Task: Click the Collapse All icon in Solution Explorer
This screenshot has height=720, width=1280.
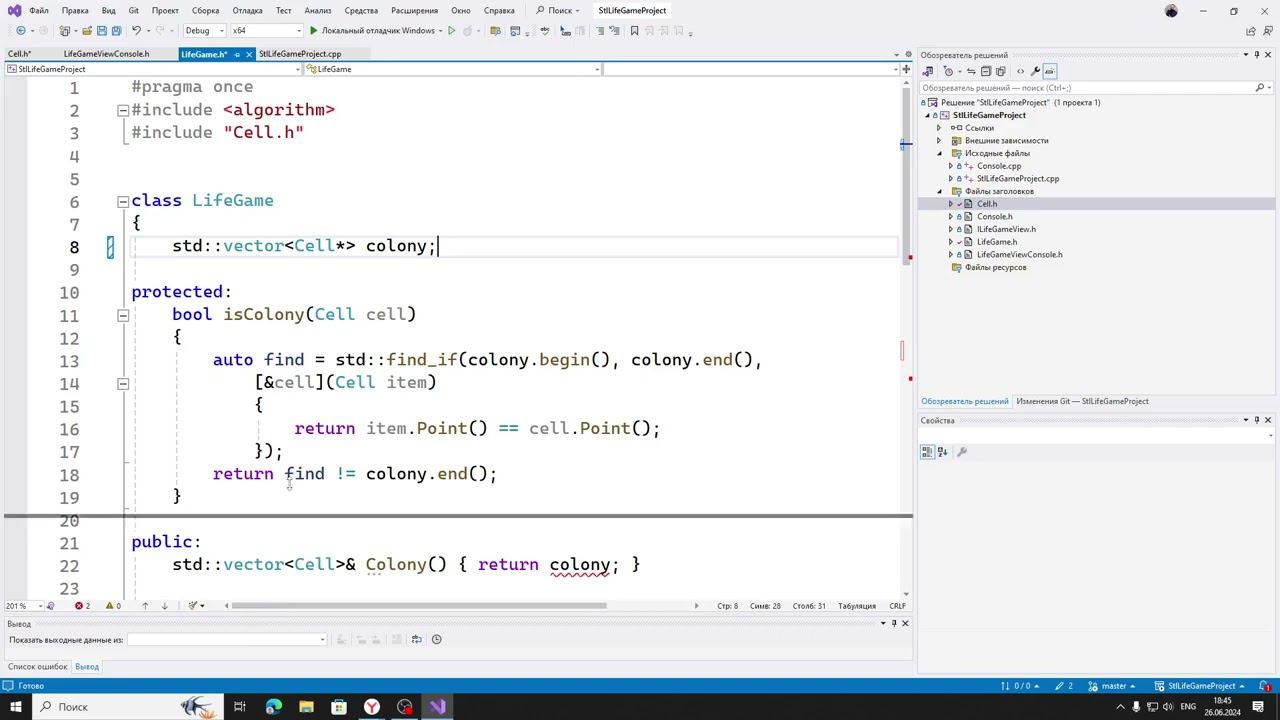Action: coord(986,71)
